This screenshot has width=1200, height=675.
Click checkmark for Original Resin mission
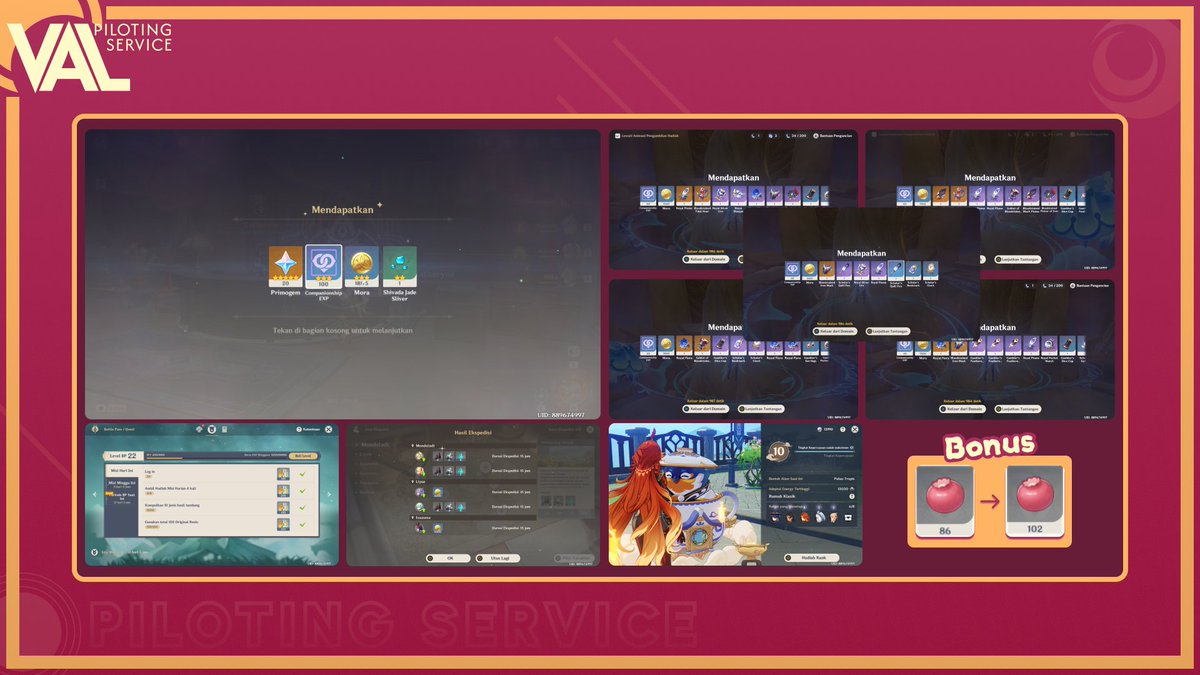point(302,524)
